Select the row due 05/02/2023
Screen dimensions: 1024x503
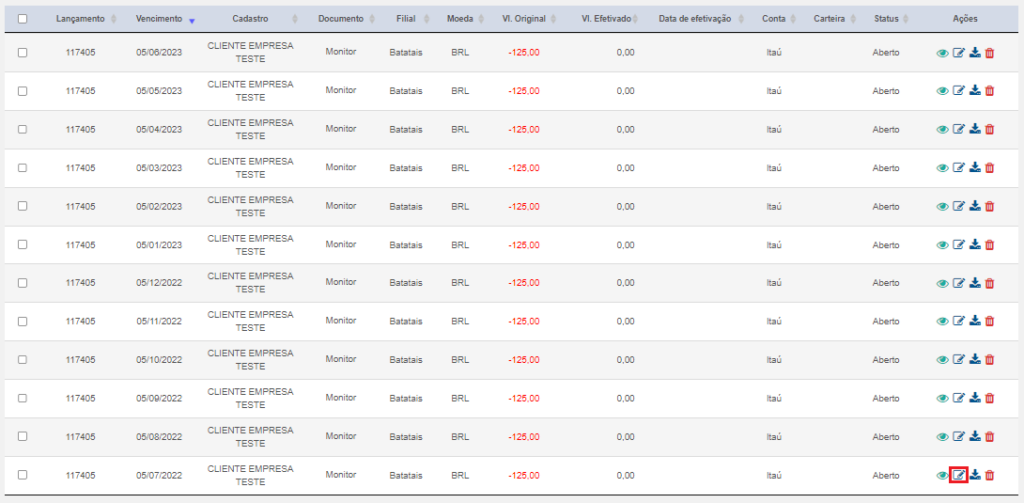pyautogui.click(x=22, y=206)
